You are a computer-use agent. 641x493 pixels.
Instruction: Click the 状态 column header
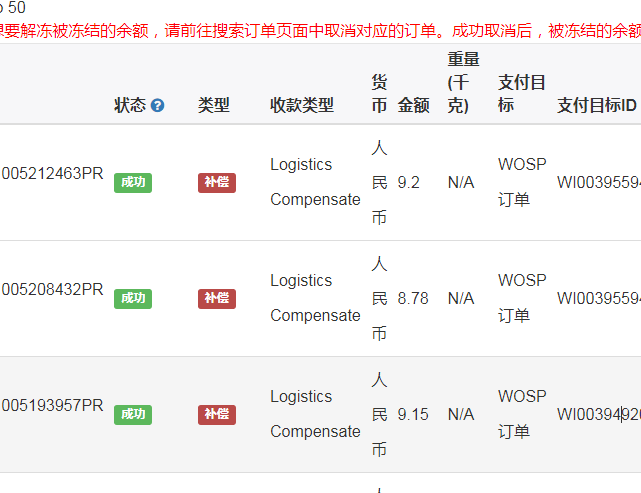(130, 105)
